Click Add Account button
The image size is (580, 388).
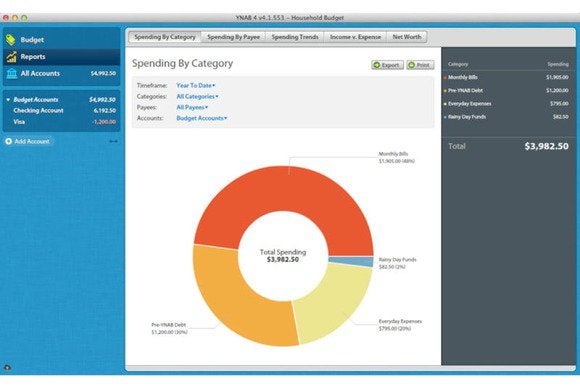click(x=28, y=141)
